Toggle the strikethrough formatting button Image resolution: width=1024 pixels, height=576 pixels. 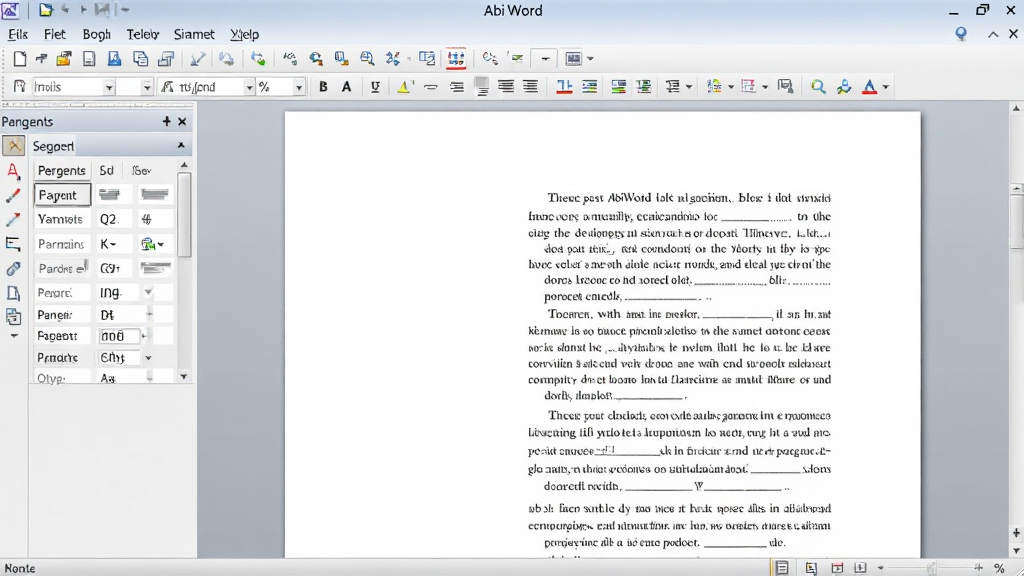pos(430,86)
